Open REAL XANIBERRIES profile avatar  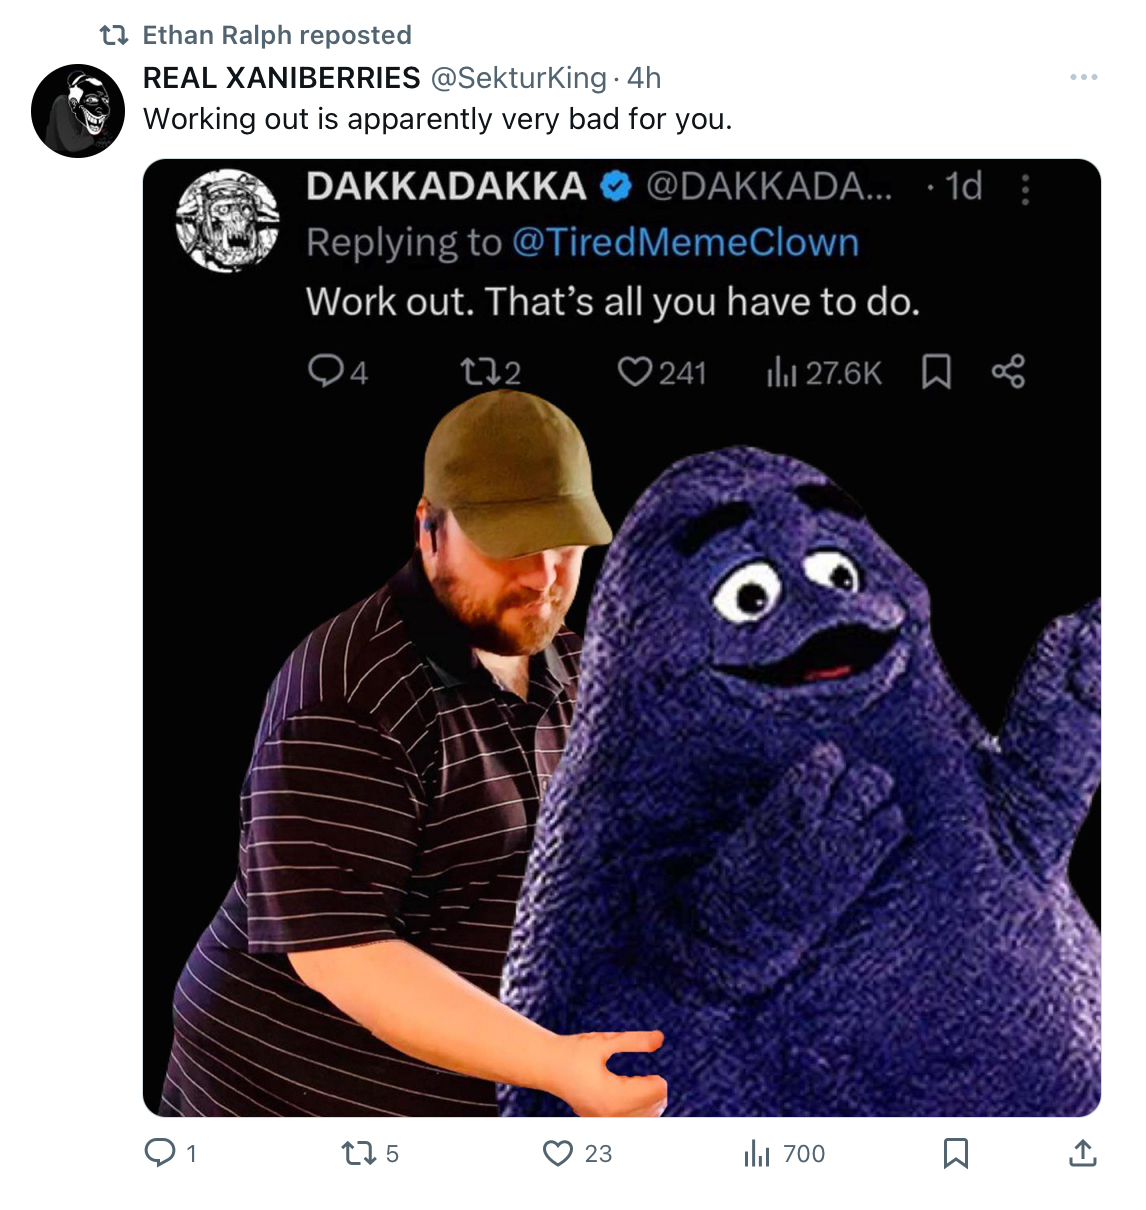tap(78, 111)
